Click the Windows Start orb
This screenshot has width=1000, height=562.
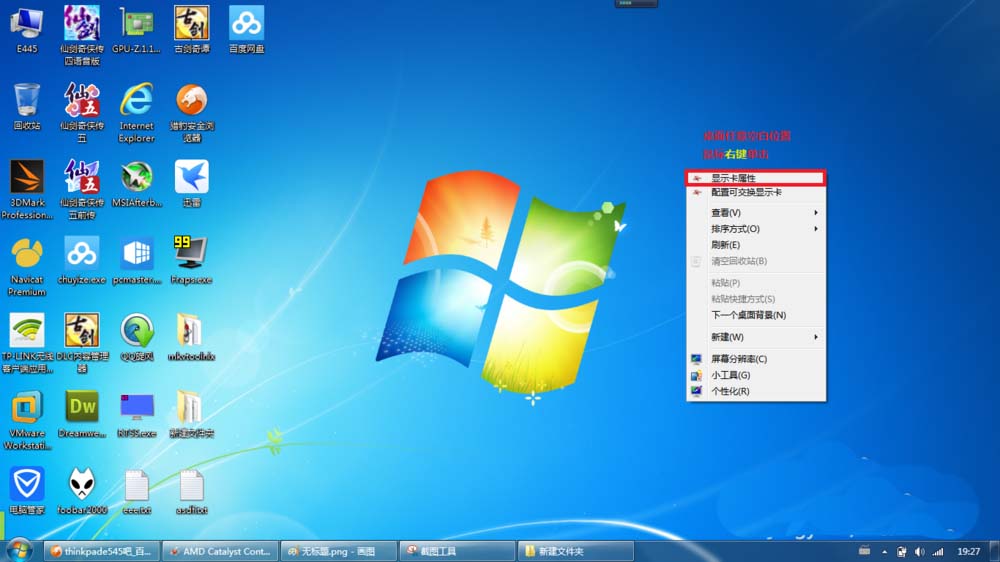pos(18,551)
